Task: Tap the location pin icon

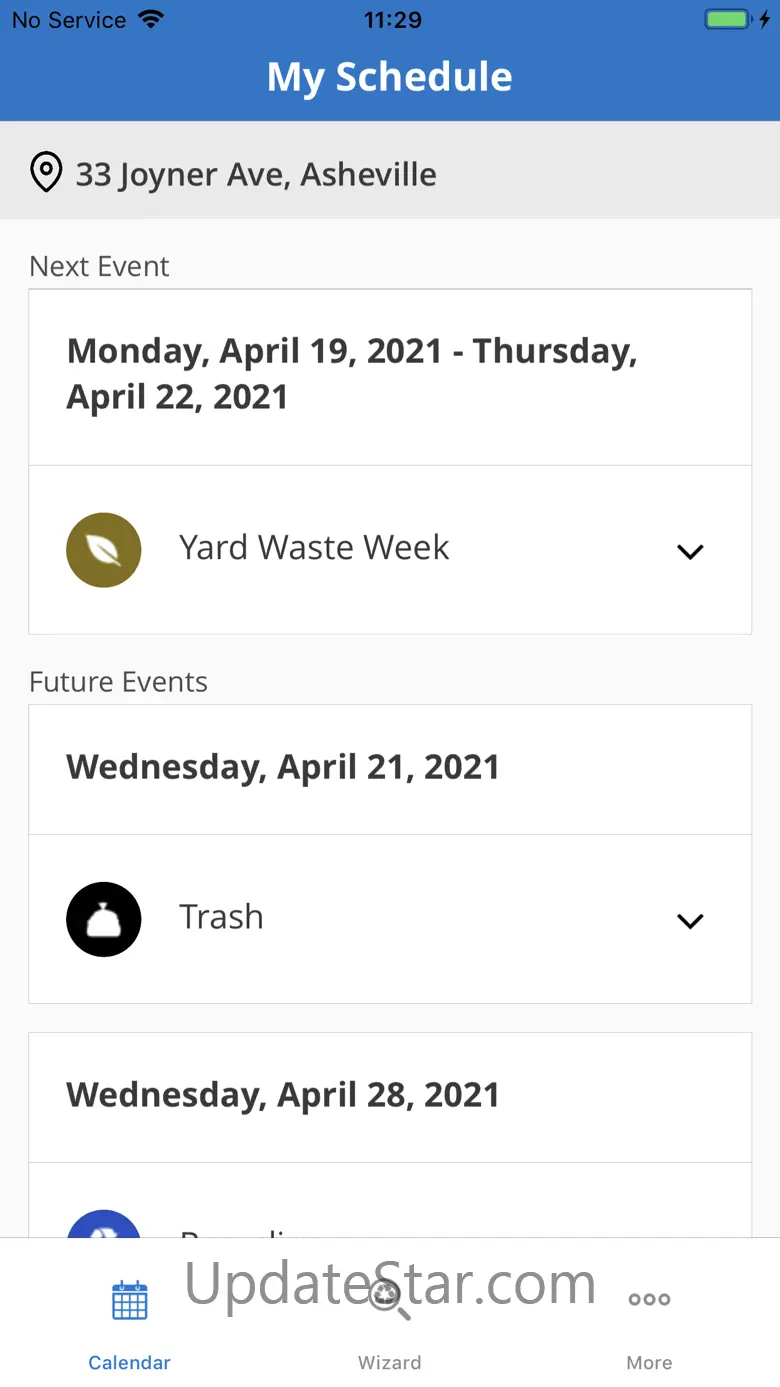Action: coord(46,173)
